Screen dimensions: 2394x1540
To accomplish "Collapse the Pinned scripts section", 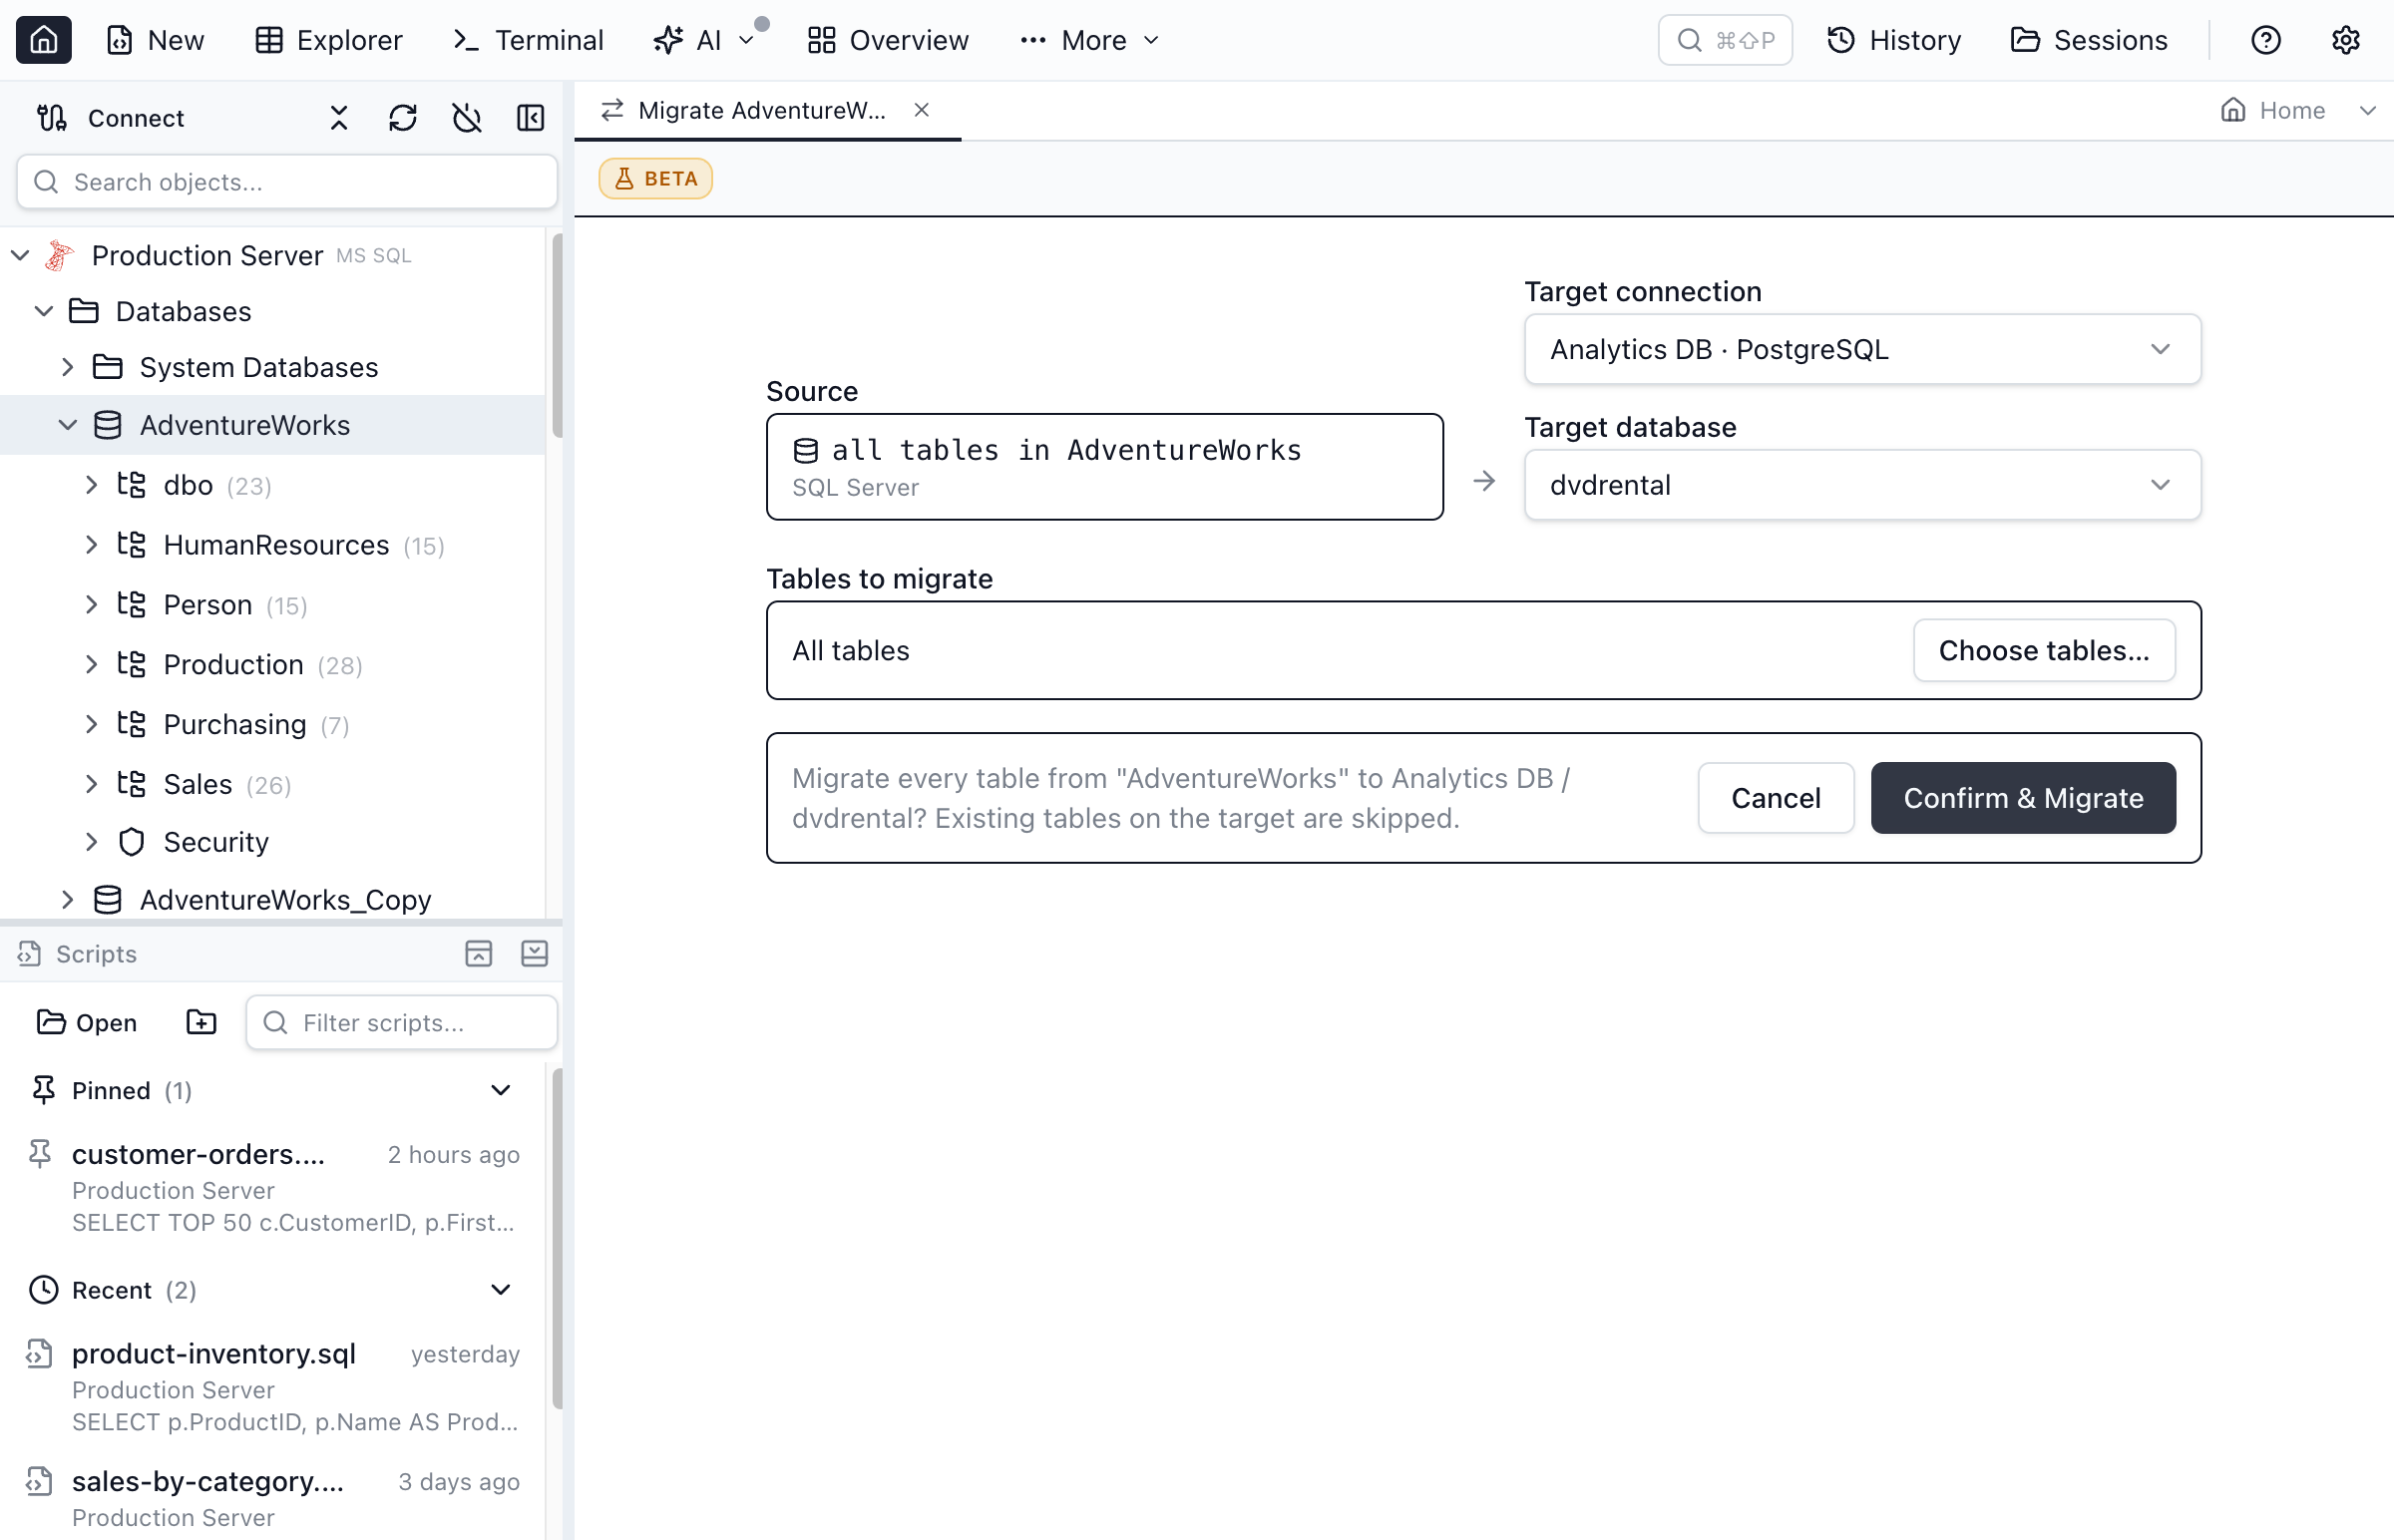I will point(501,1090).
